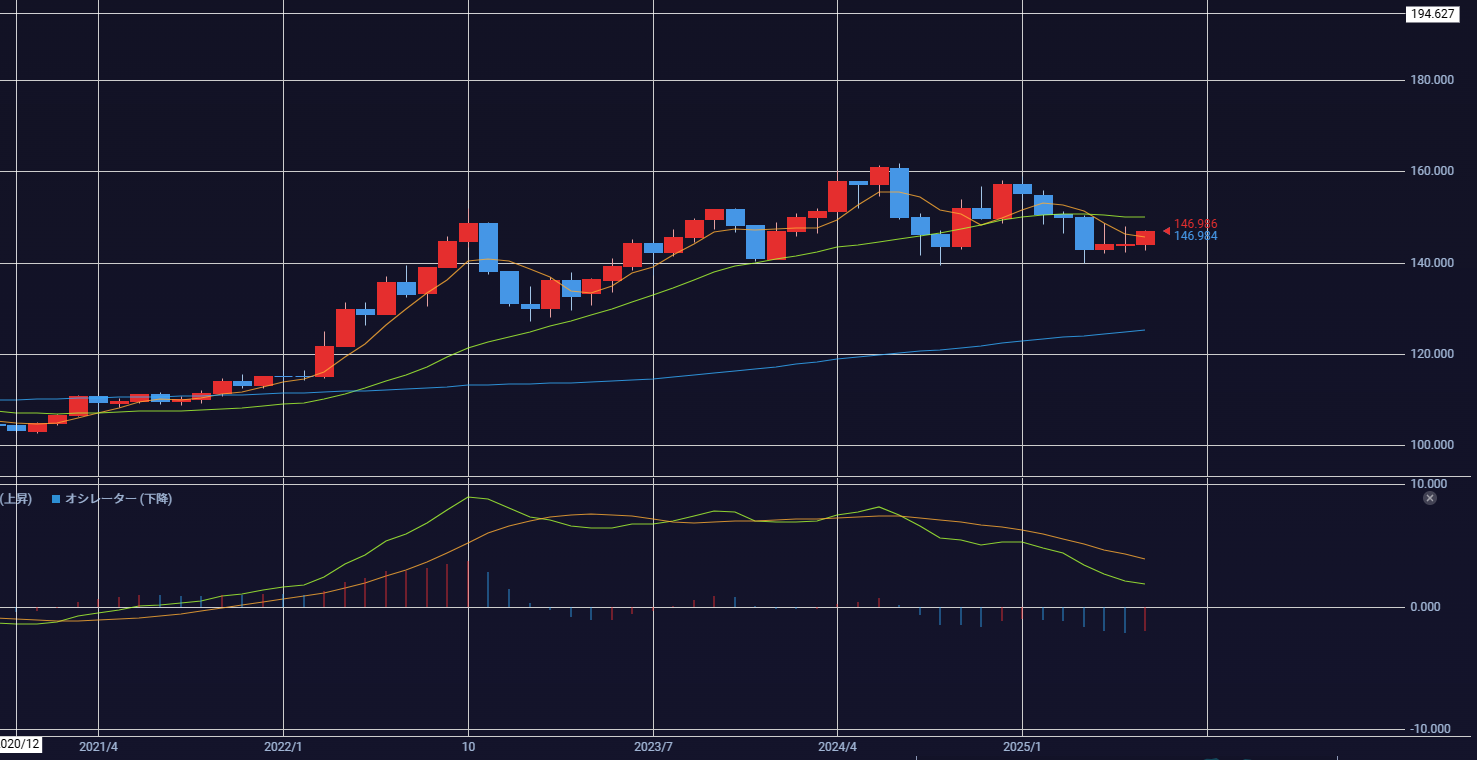Viewport: 1477px width, 760px height.
Task: Click the 2024/4 date axis label
Action: [838, 746]
